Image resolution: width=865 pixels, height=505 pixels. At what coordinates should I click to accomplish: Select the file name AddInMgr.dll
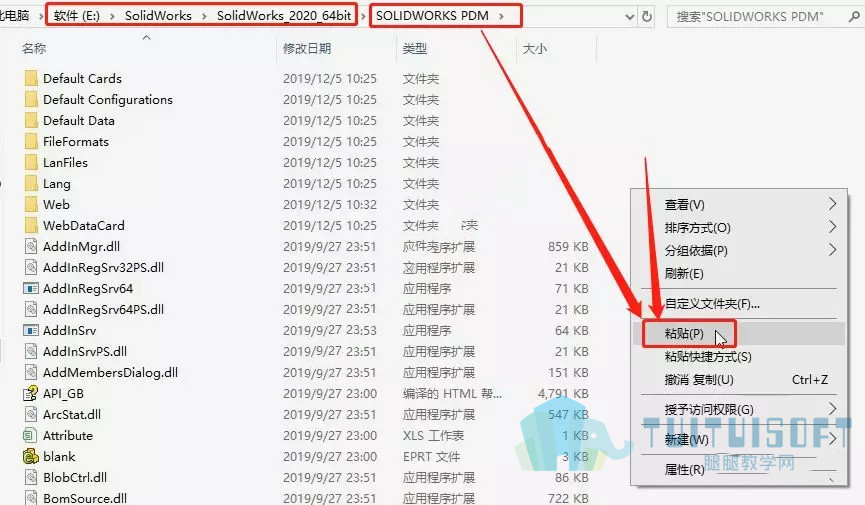point(82,247)
